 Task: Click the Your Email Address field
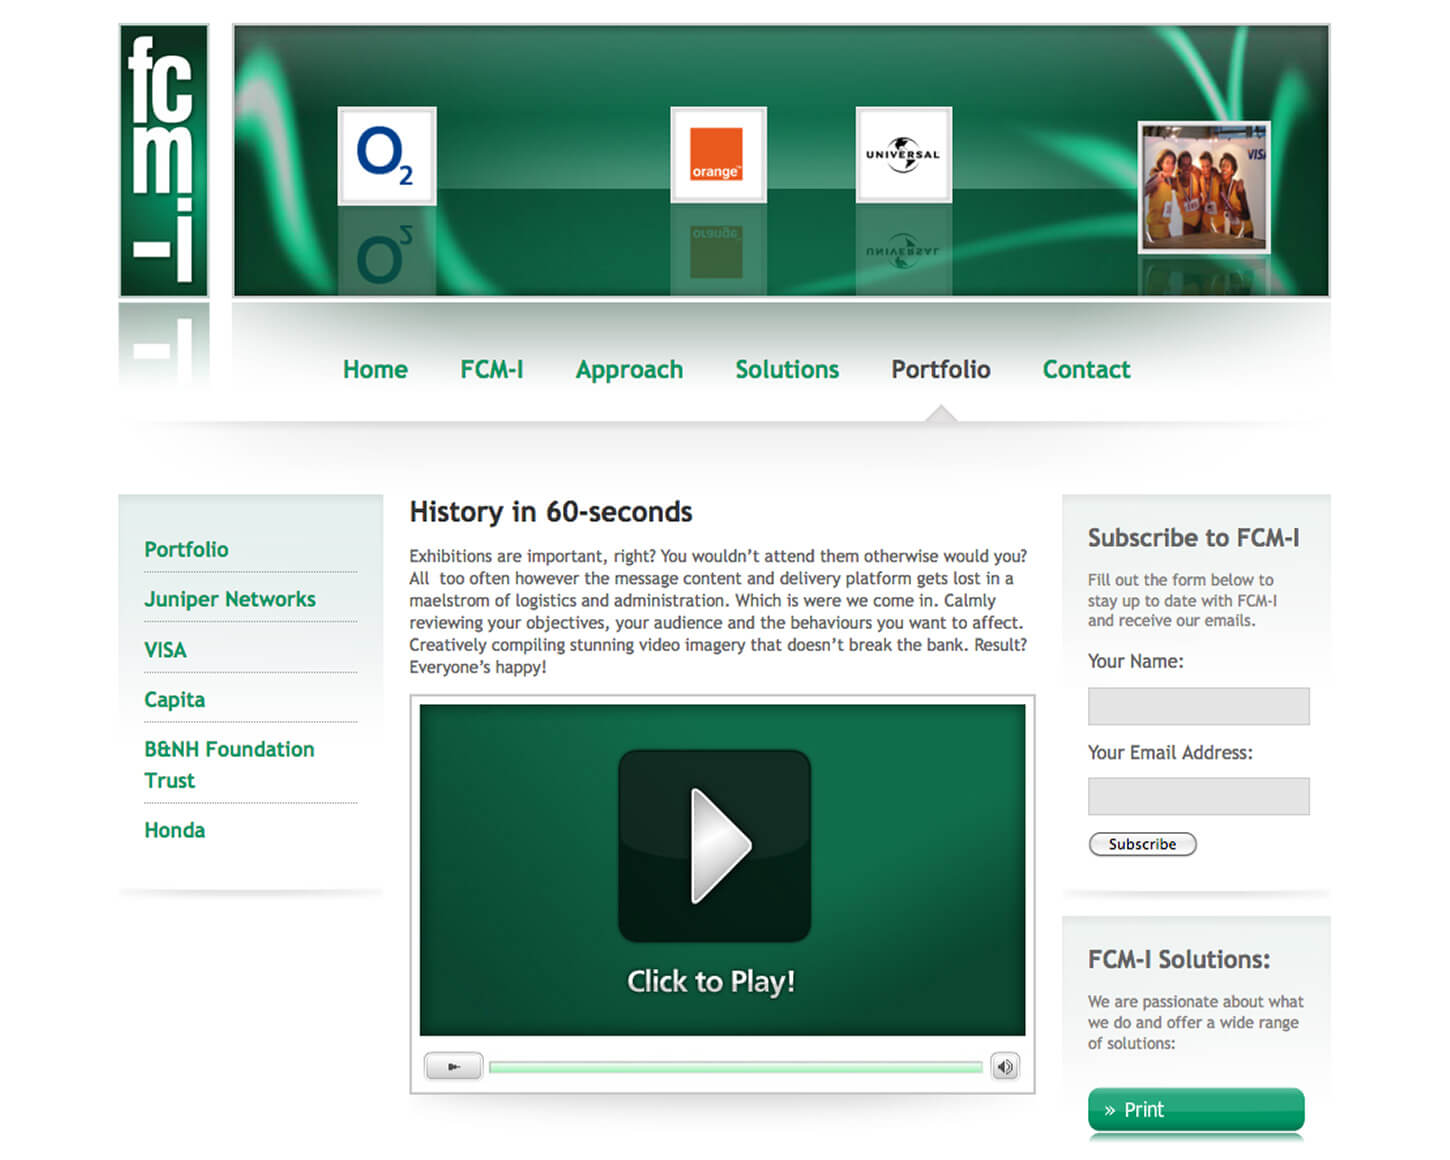click(x=1198, y=796)
